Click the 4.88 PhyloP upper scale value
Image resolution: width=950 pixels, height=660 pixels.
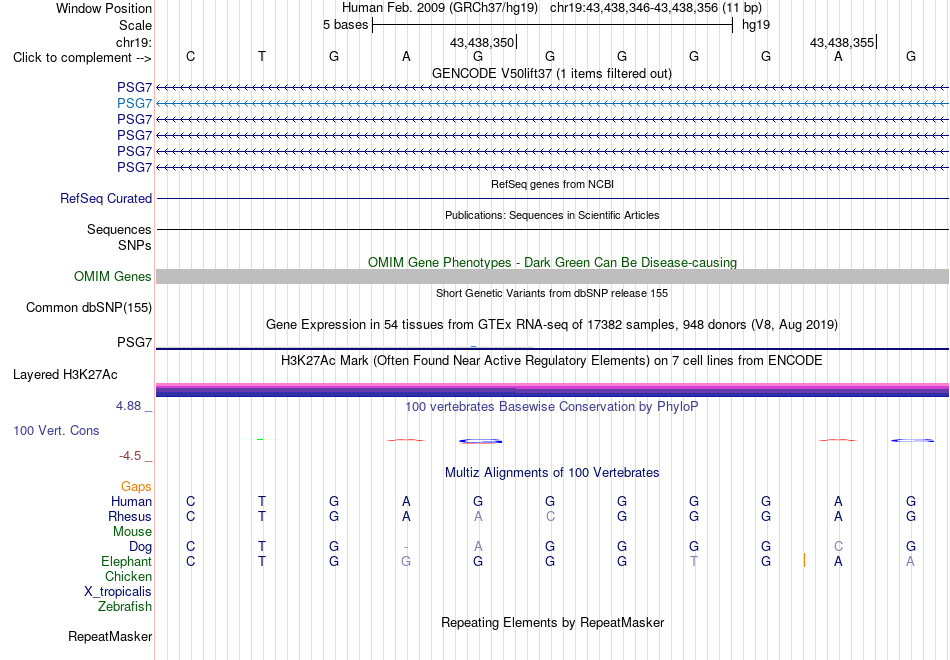[128, 406]
